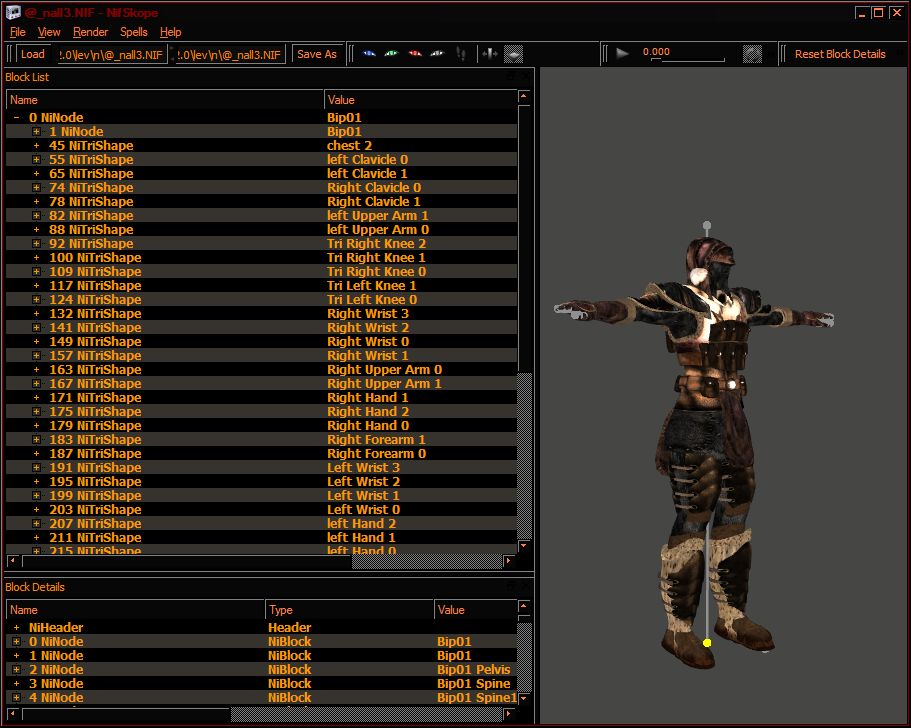The image size is (911, 728).
Task: Select row 163 NiTriShape
Action: [261, 370]
